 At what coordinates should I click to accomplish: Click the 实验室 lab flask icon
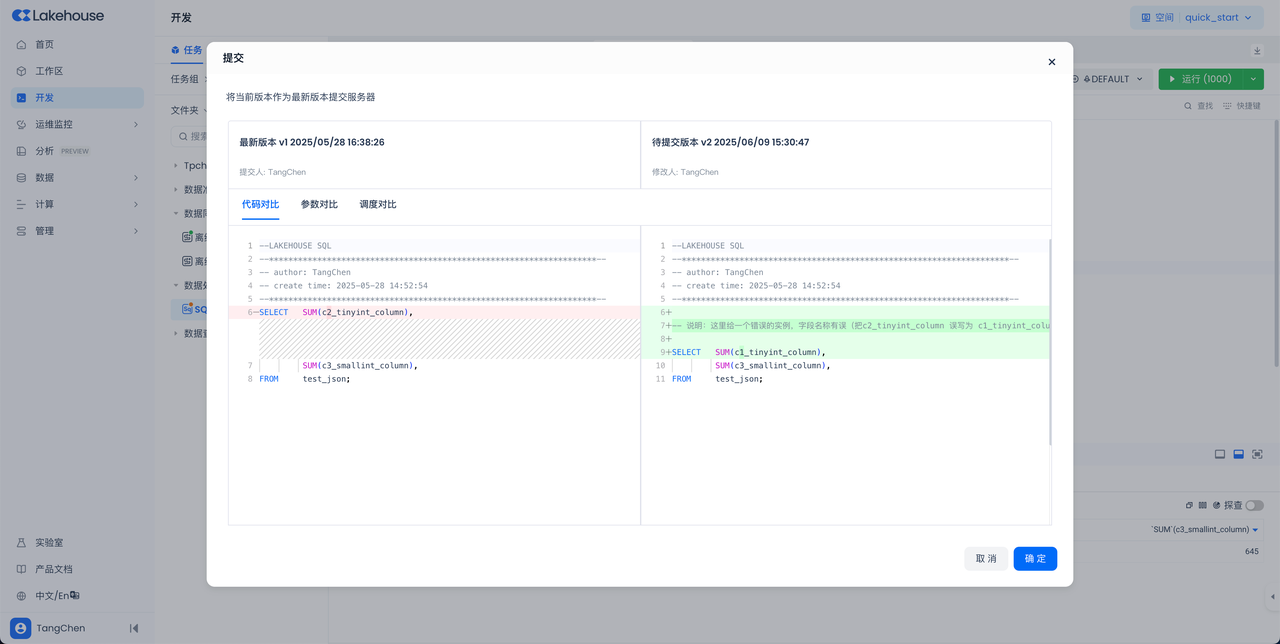tap(21, 543)
